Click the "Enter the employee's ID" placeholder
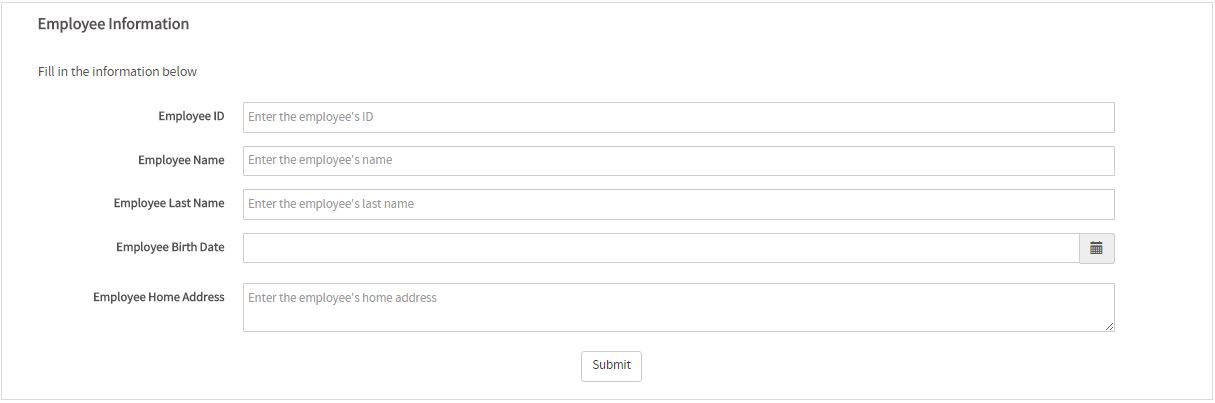 pos(311,117)
